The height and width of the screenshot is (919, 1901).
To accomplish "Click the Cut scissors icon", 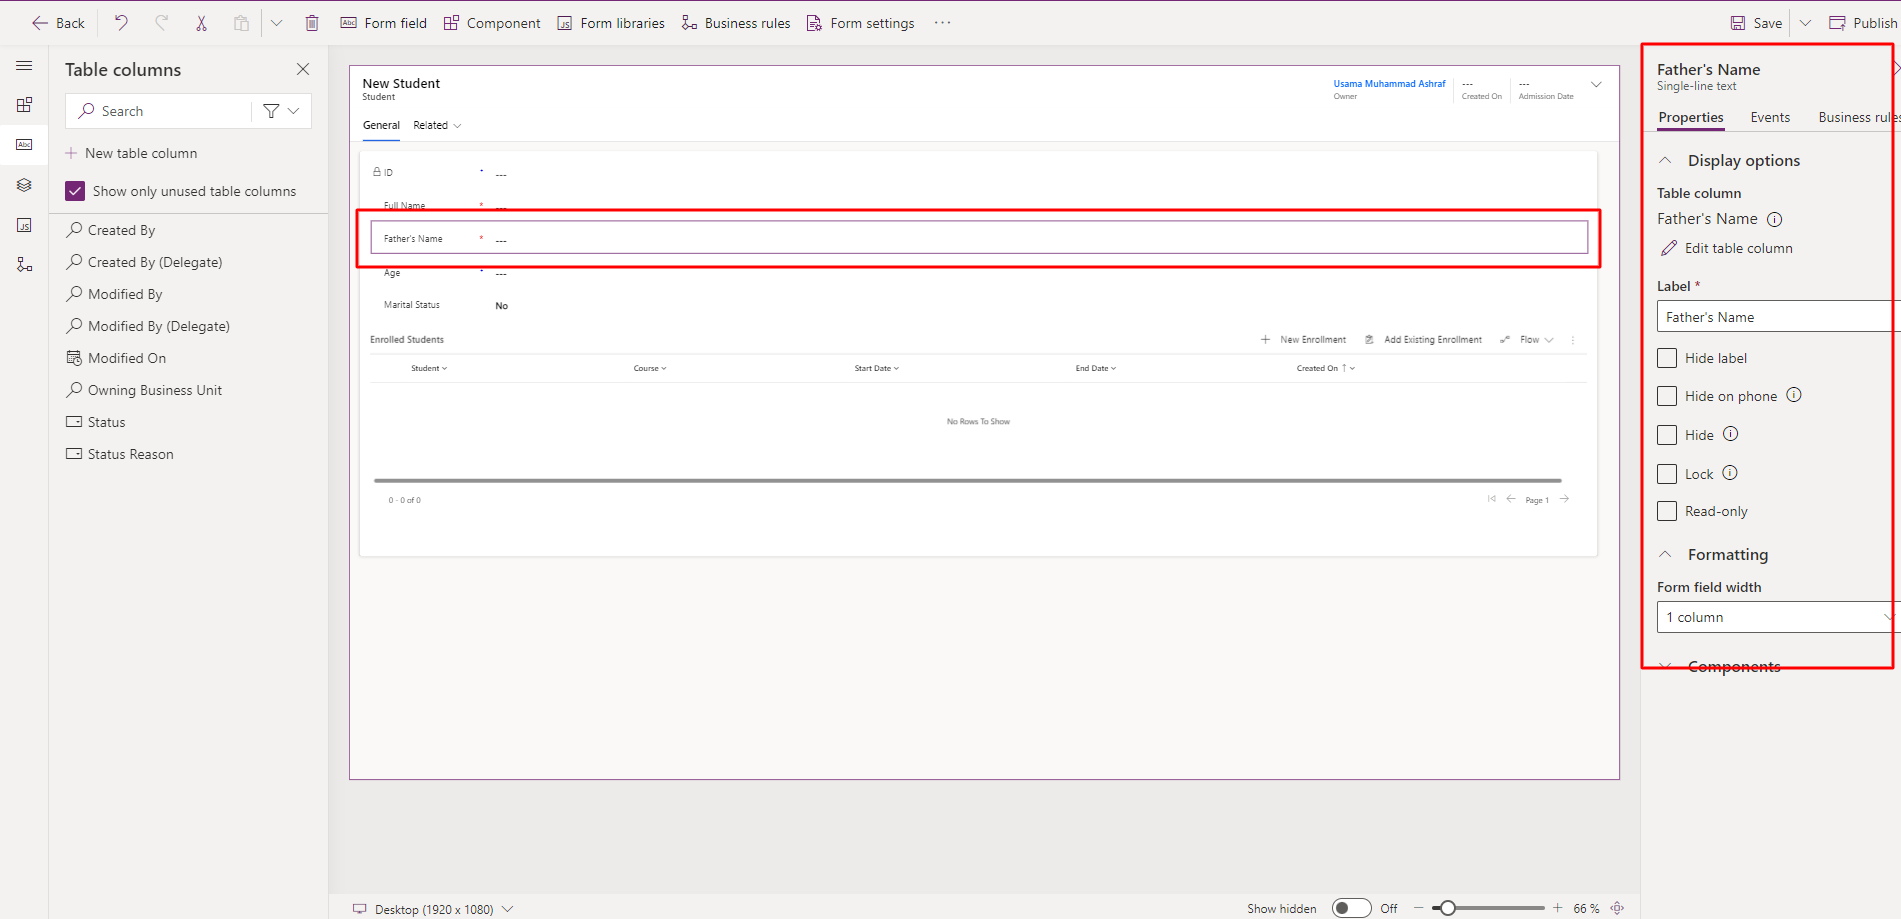I will 201,23.
